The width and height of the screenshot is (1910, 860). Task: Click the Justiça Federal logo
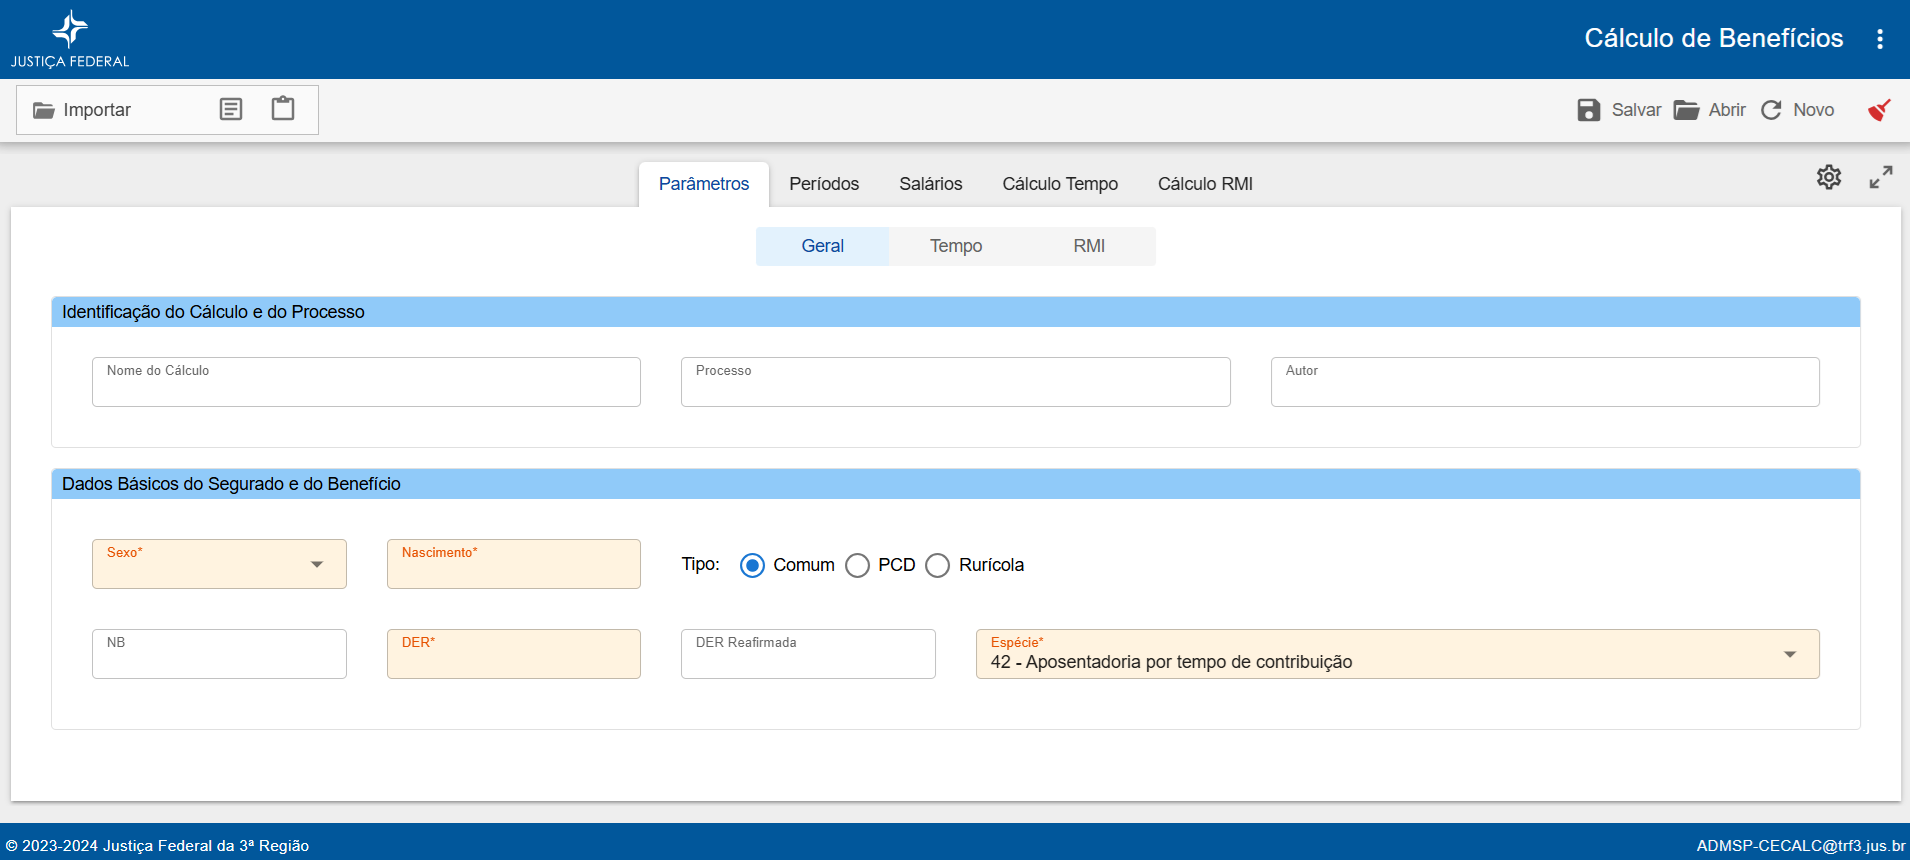click(70, 39)
